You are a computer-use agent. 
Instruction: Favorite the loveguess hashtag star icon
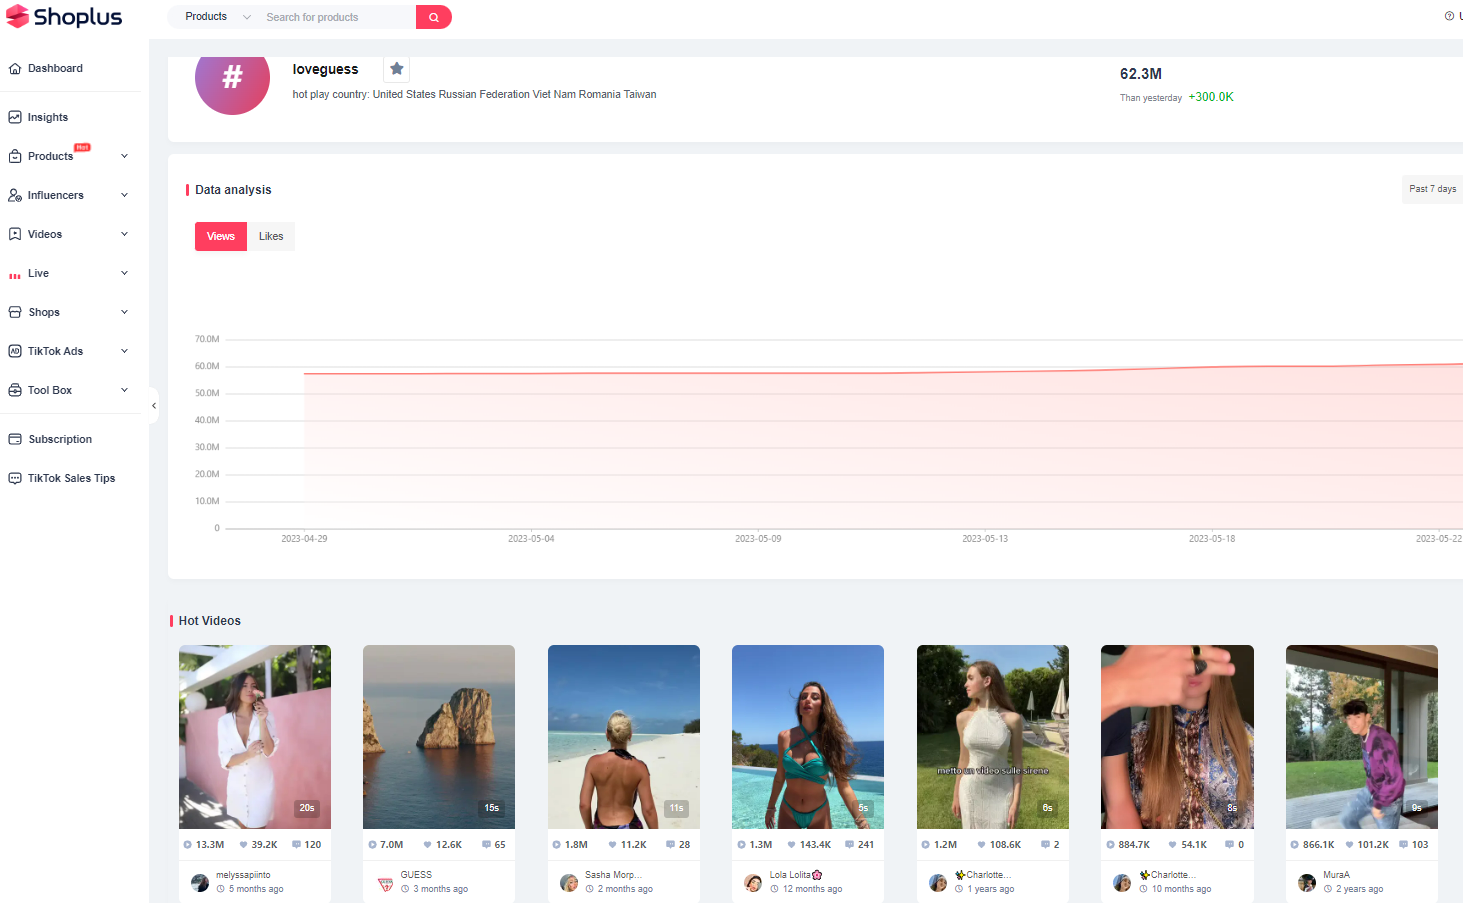tap(397, 69)
